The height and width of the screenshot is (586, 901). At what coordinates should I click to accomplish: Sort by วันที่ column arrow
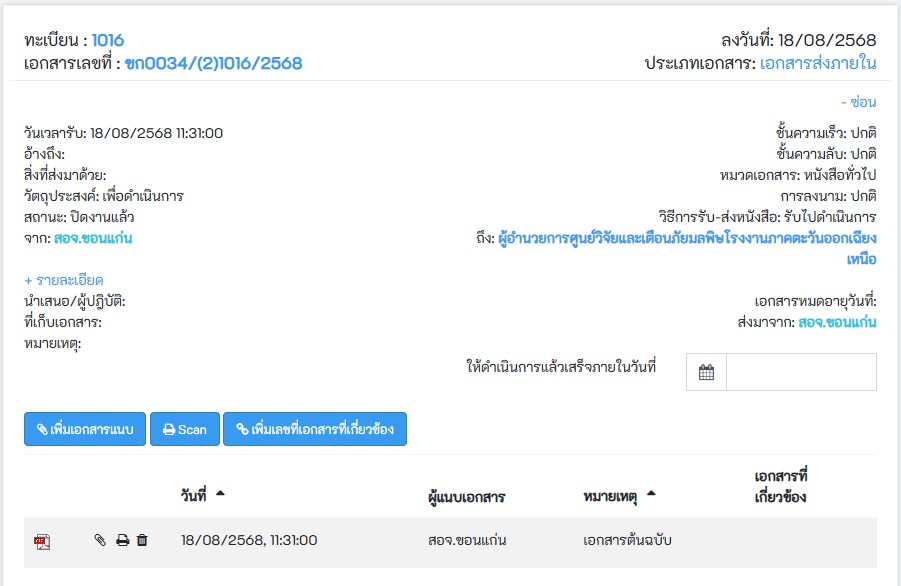220,493
